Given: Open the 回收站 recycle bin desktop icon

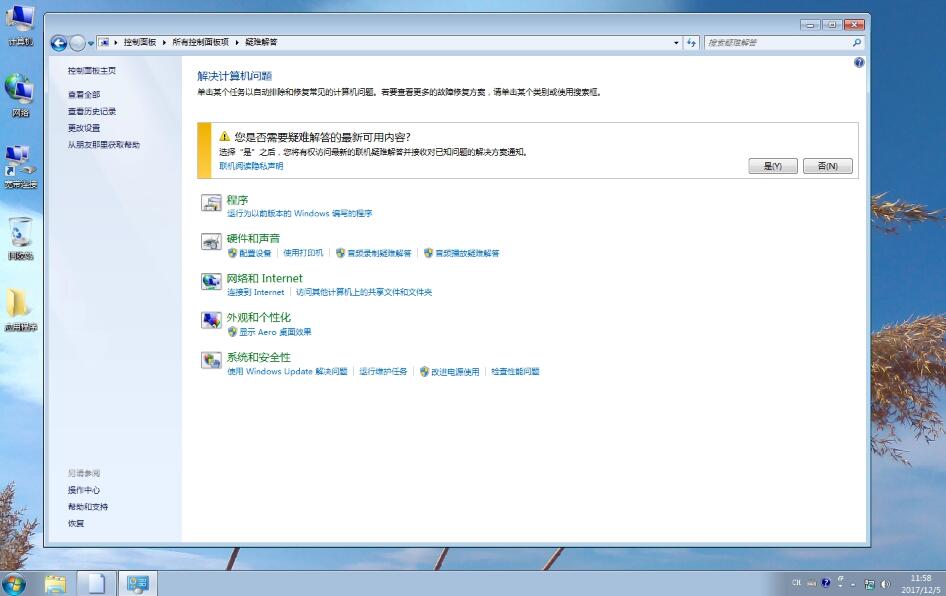Looking at the screenshot, I should [20, 238].
